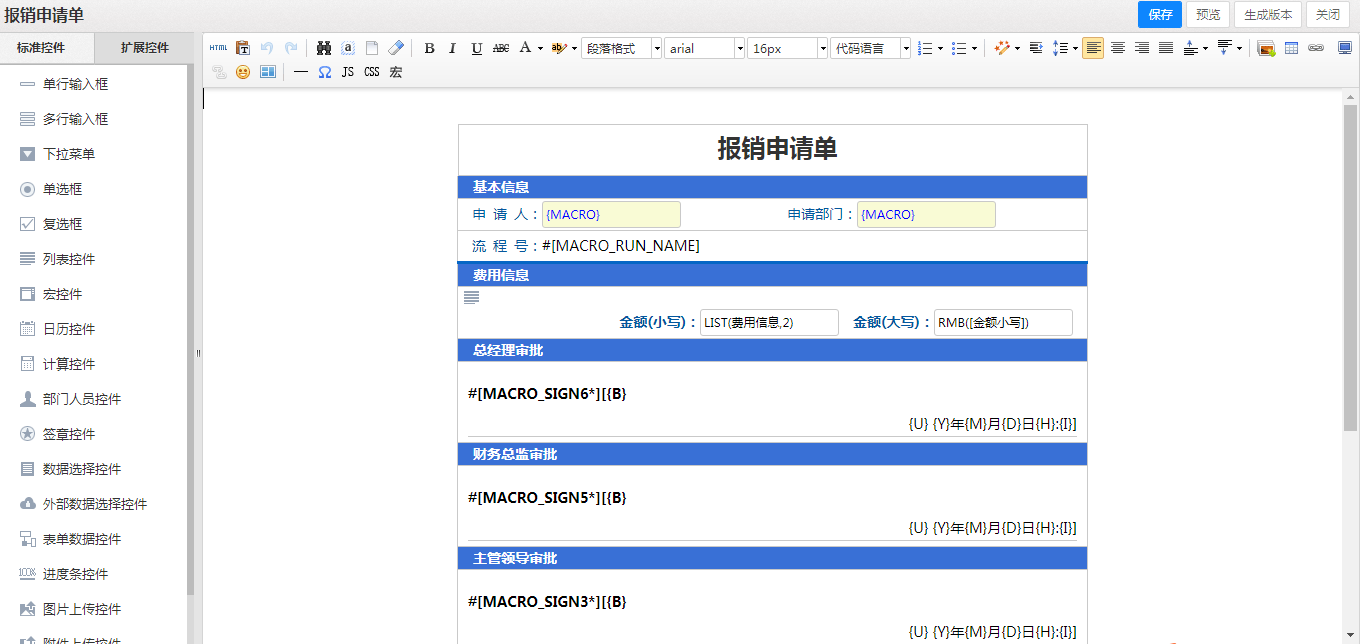The width and height of the screenshot is (1360, 644).
Task: Click the fullscreen monitor icon
Action: click(1344, 48)
